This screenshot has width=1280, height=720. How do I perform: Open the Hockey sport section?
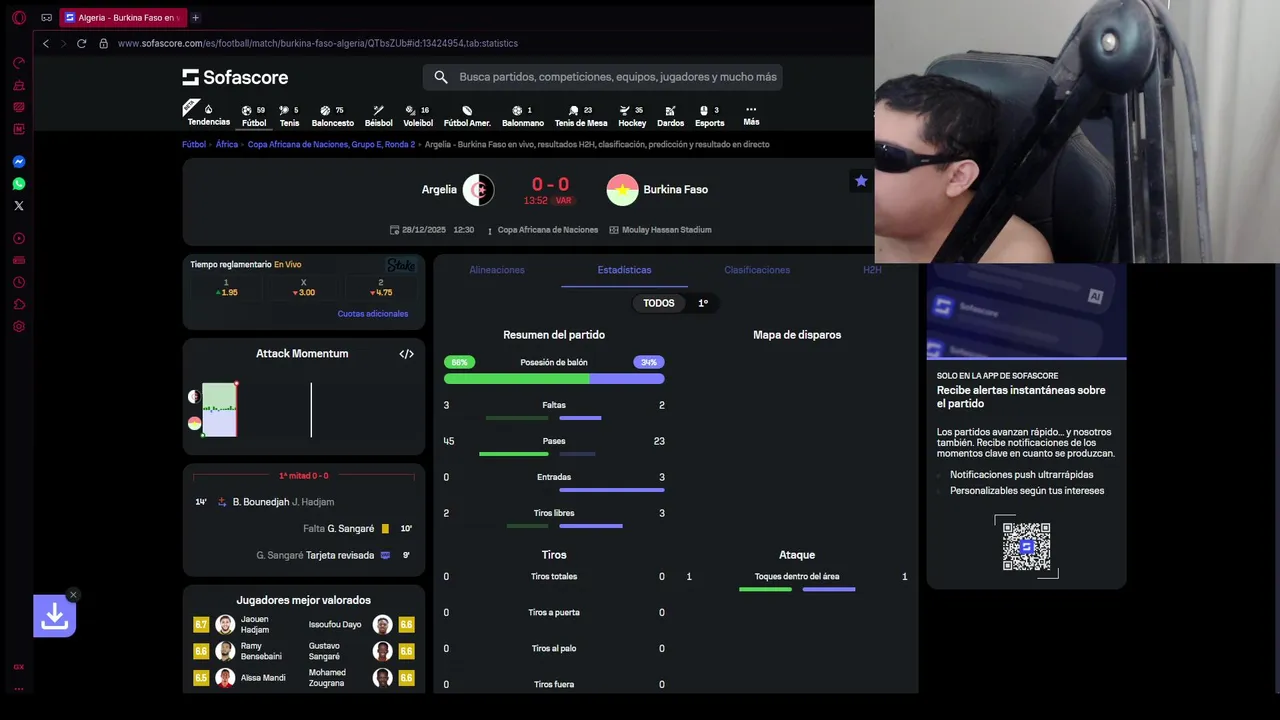coord(632,116)
